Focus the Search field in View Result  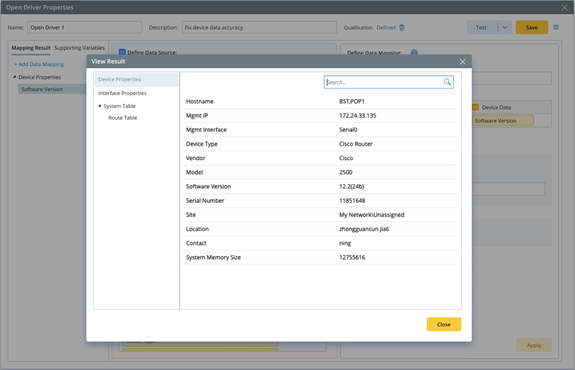click(x=384, y=82)
